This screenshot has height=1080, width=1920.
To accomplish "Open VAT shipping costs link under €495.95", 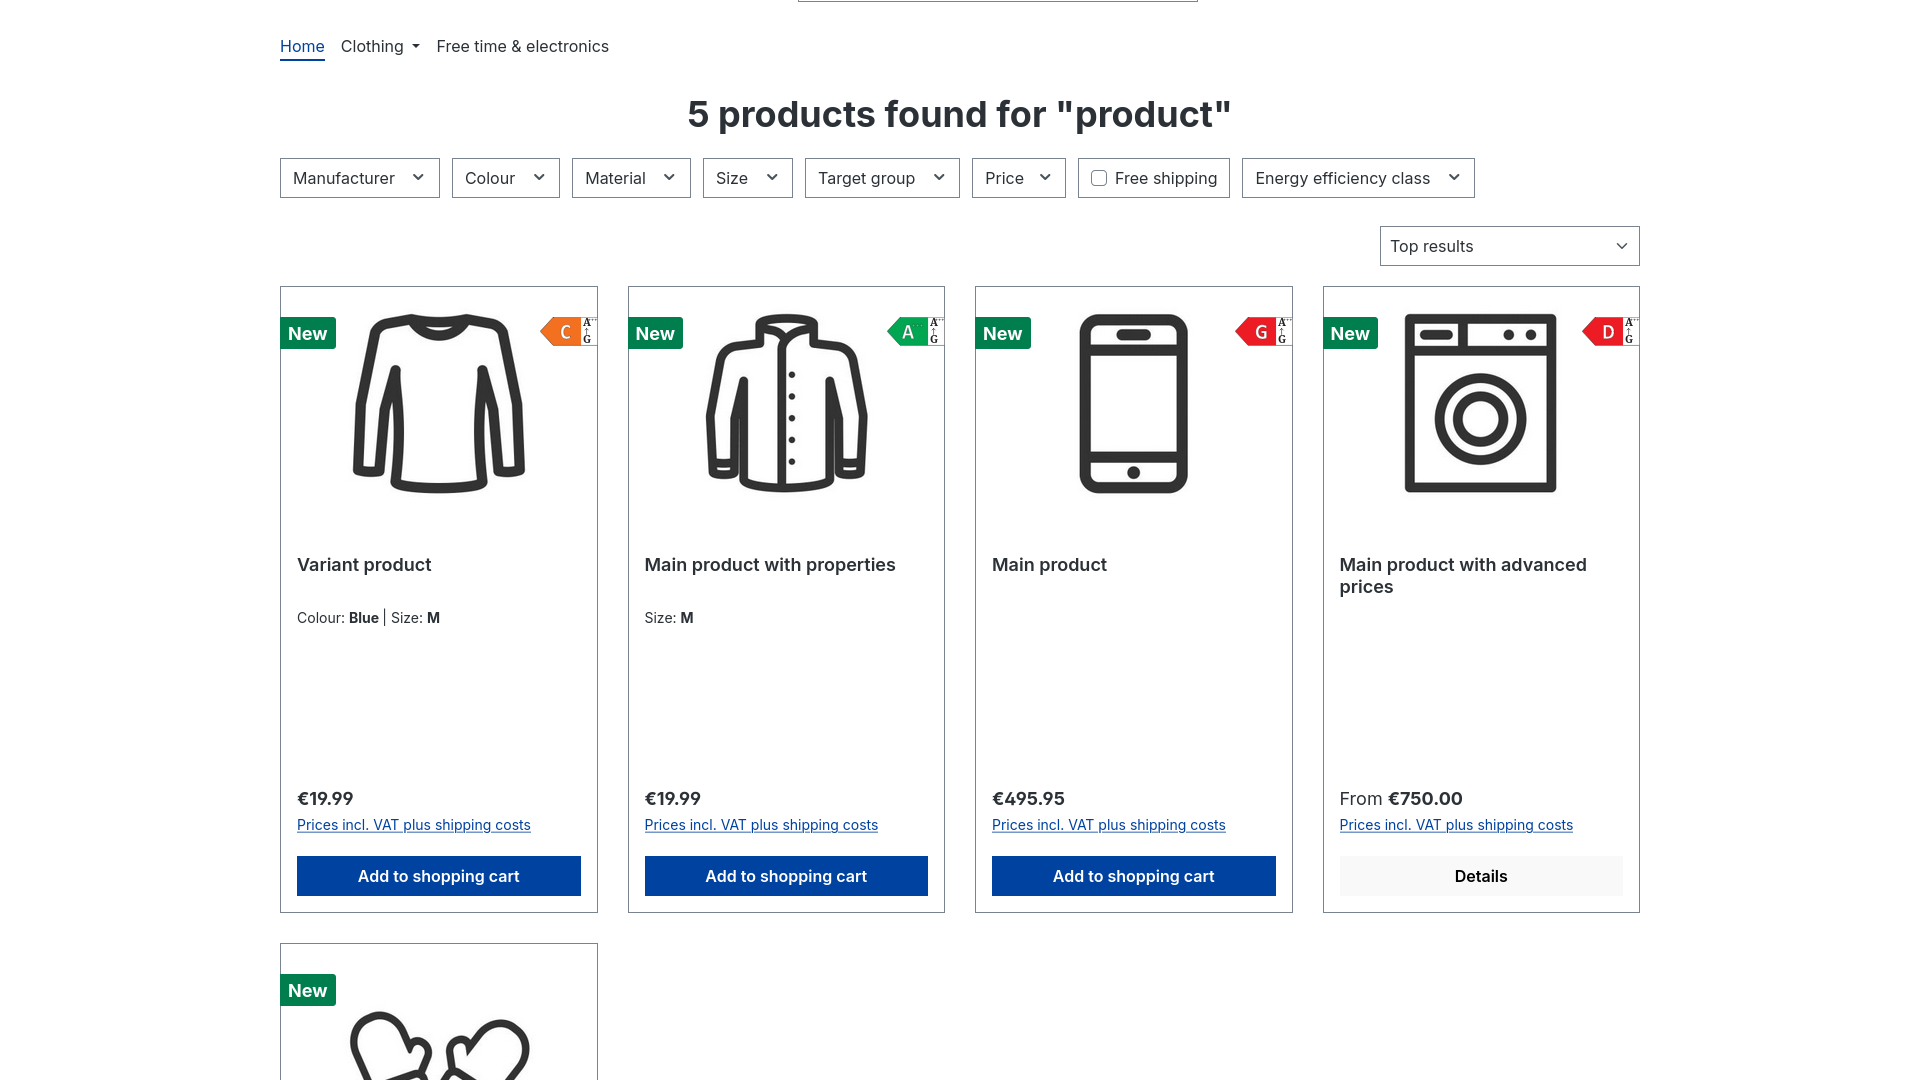I will coord(1108,825).
